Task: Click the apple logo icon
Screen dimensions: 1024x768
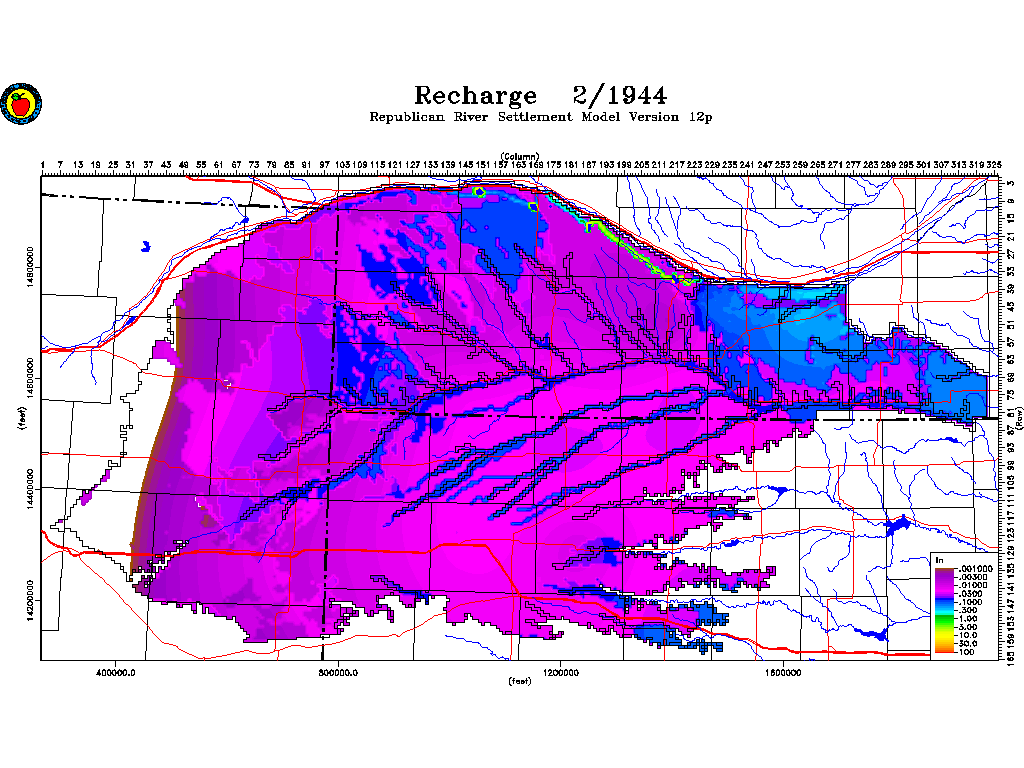Action: click(x=21, y=103)
